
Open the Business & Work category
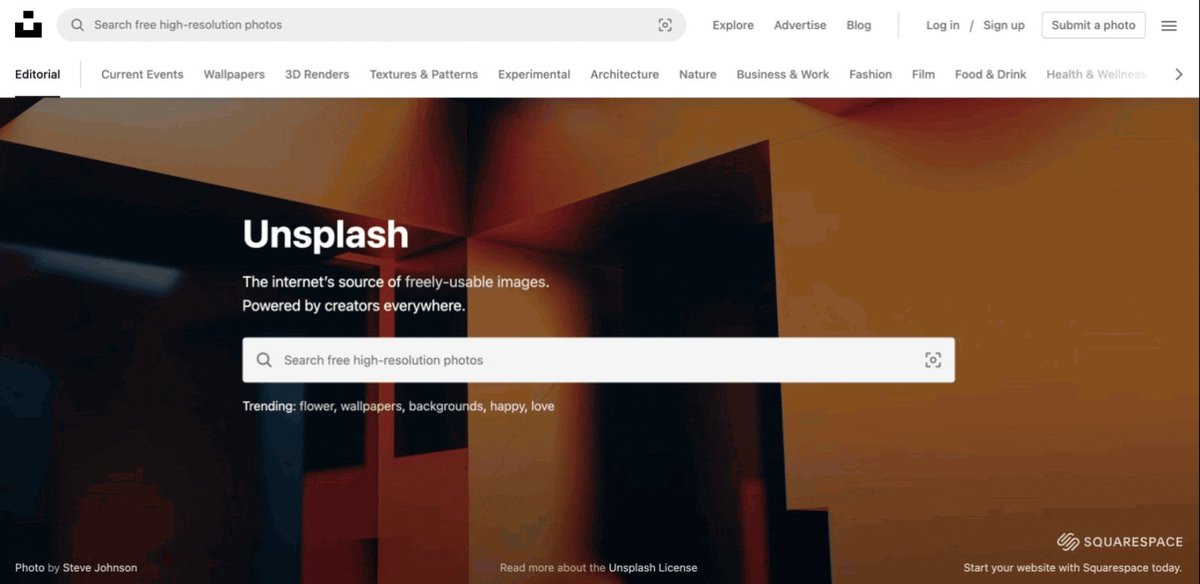click(783, 74)
